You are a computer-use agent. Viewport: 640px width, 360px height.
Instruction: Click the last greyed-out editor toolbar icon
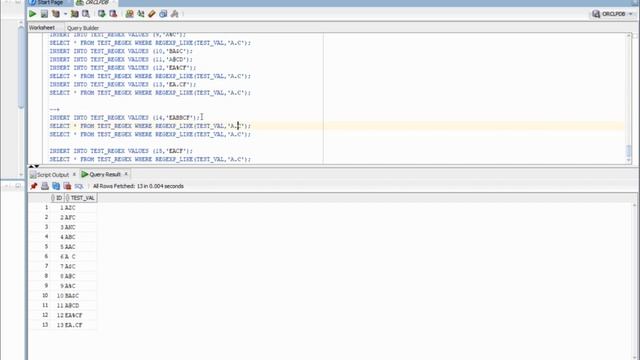[175, 14]
